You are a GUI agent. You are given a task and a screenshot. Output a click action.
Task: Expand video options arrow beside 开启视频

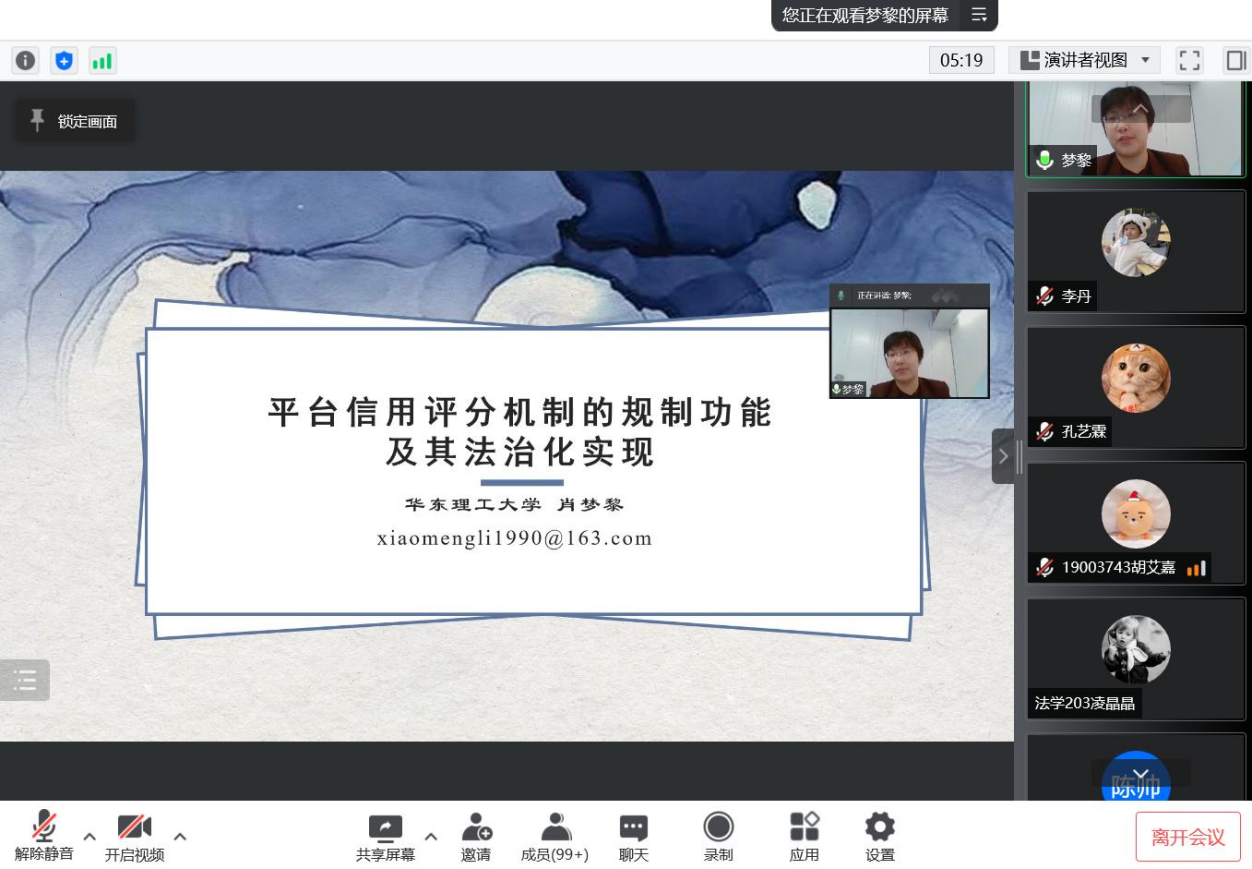pyautogui.click(x=180, y=836)
